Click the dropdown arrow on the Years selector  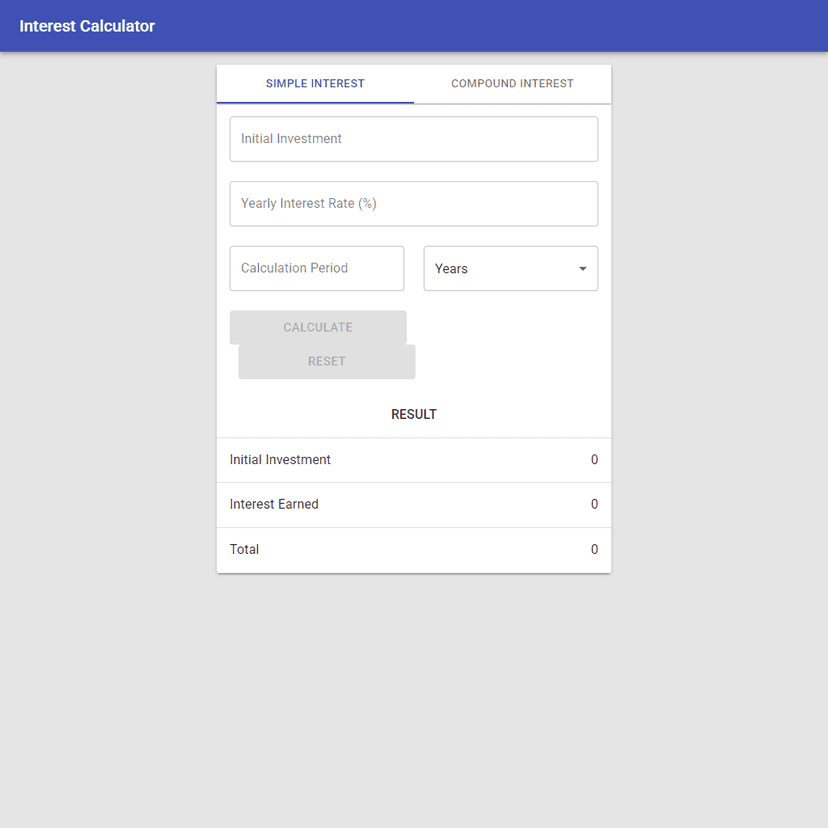click(x=582, y=268)
